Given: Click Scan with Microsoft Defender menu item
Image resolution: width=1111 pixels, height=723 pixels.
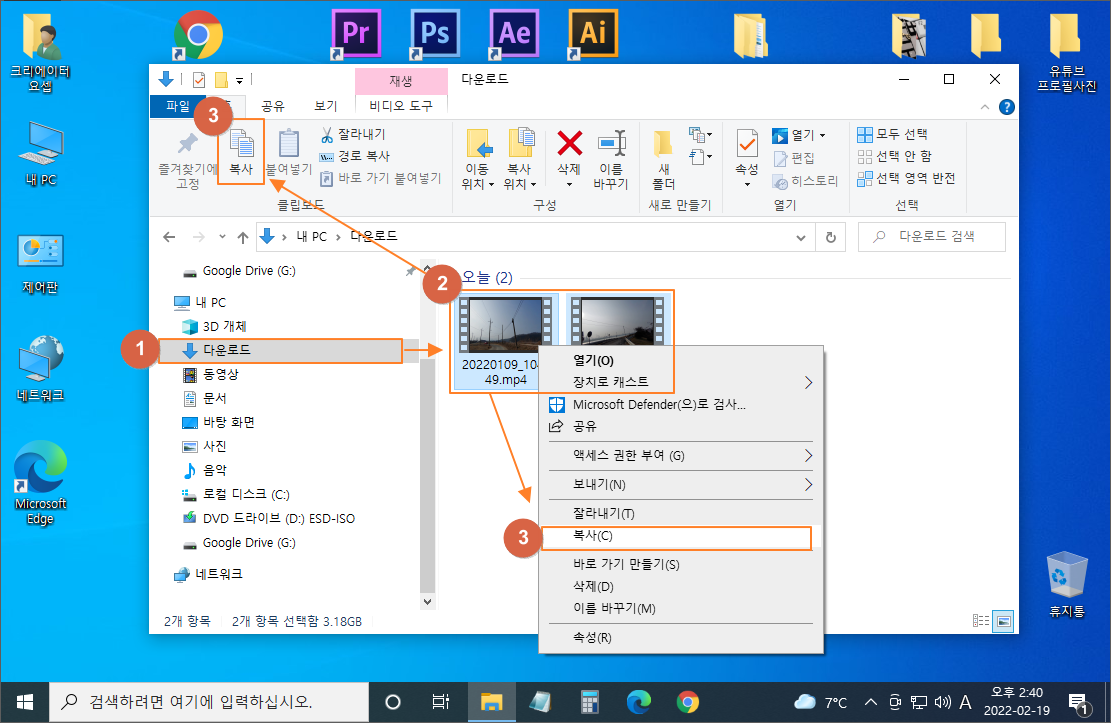Looking at the screenshot, I should tap(681, 405).
